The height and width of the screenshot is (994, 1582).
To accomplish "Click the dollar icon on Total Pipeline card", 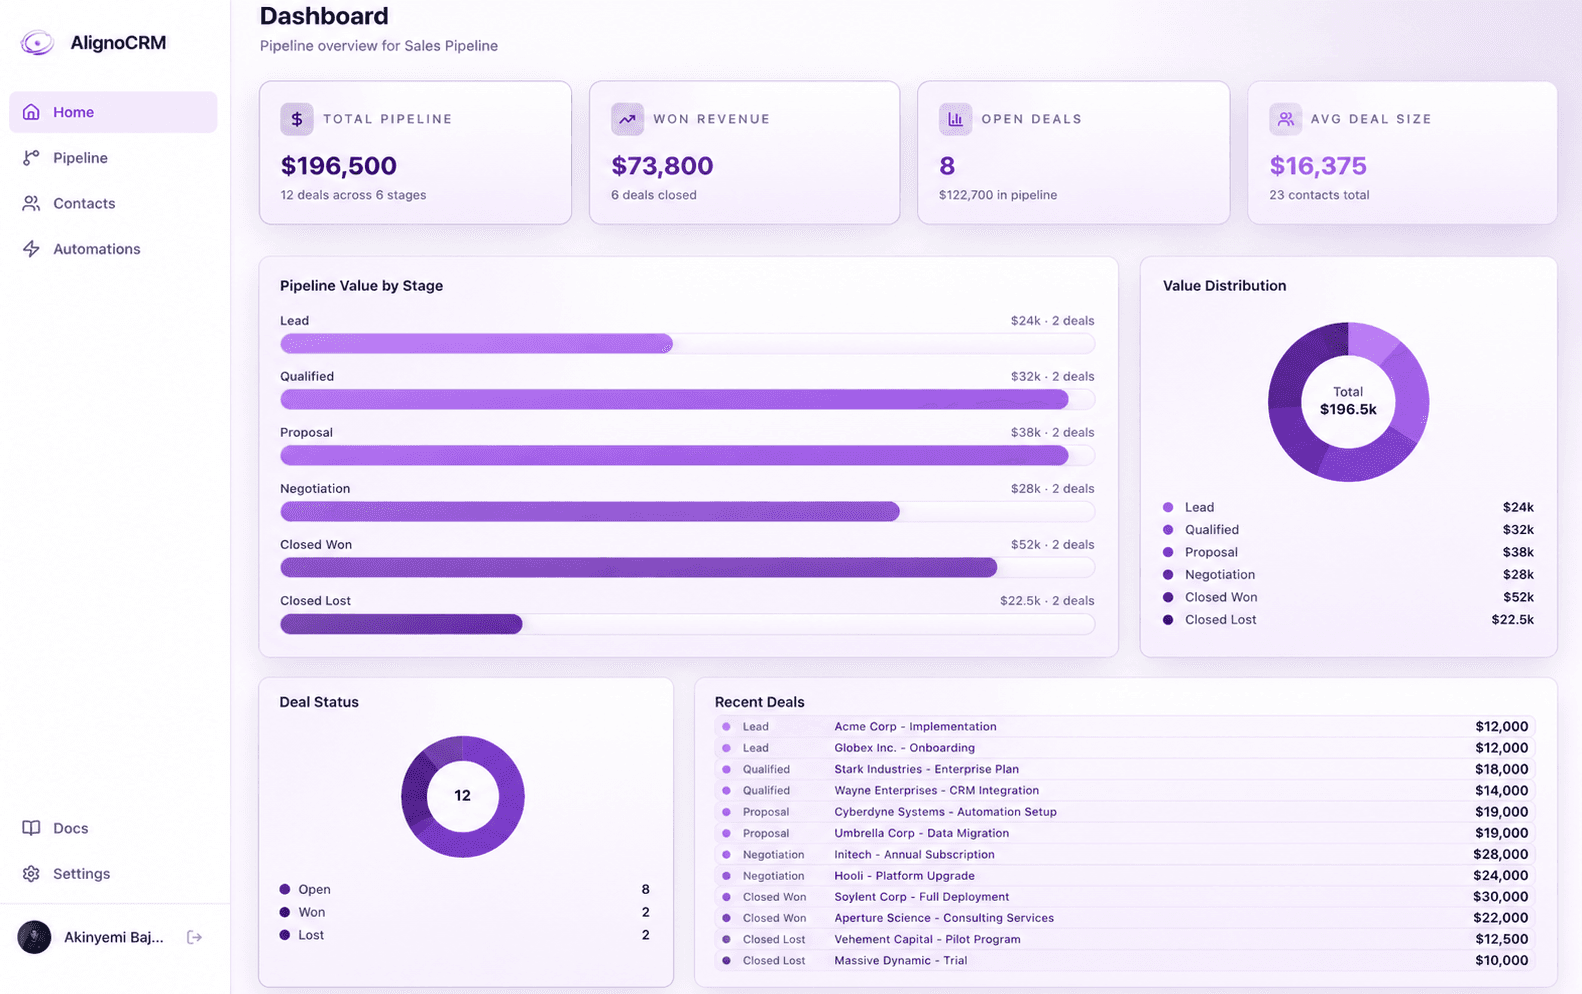I will (x=297, y=119).
